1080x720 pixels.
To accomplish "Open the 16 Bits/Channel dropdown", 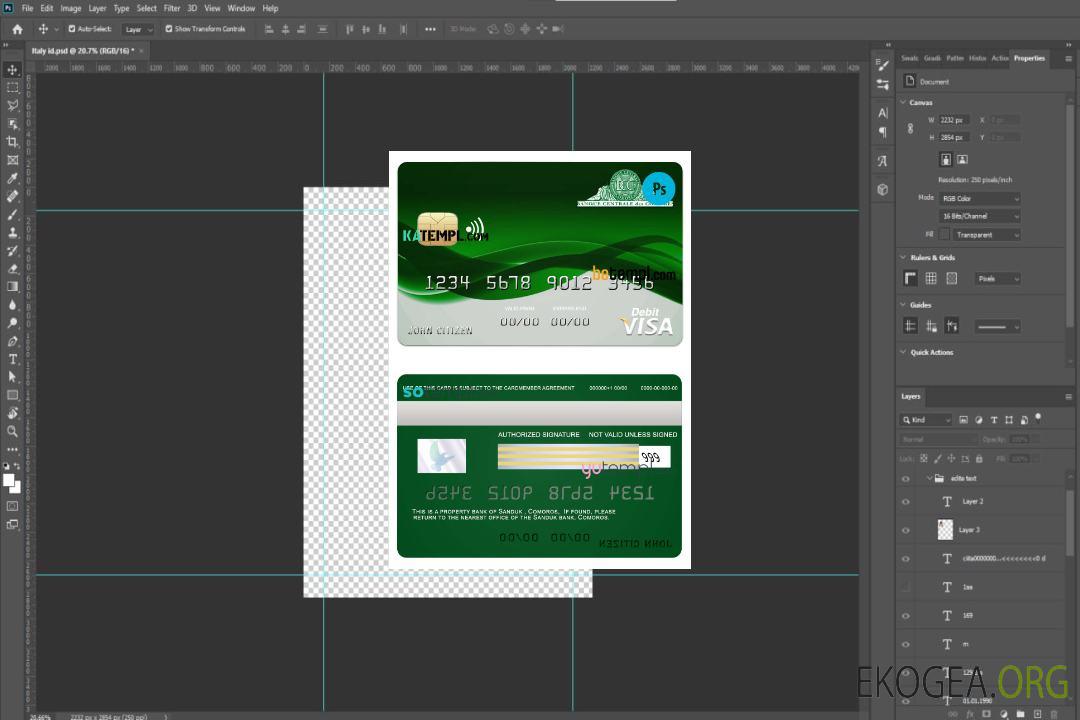I will (x=979, y=216).
